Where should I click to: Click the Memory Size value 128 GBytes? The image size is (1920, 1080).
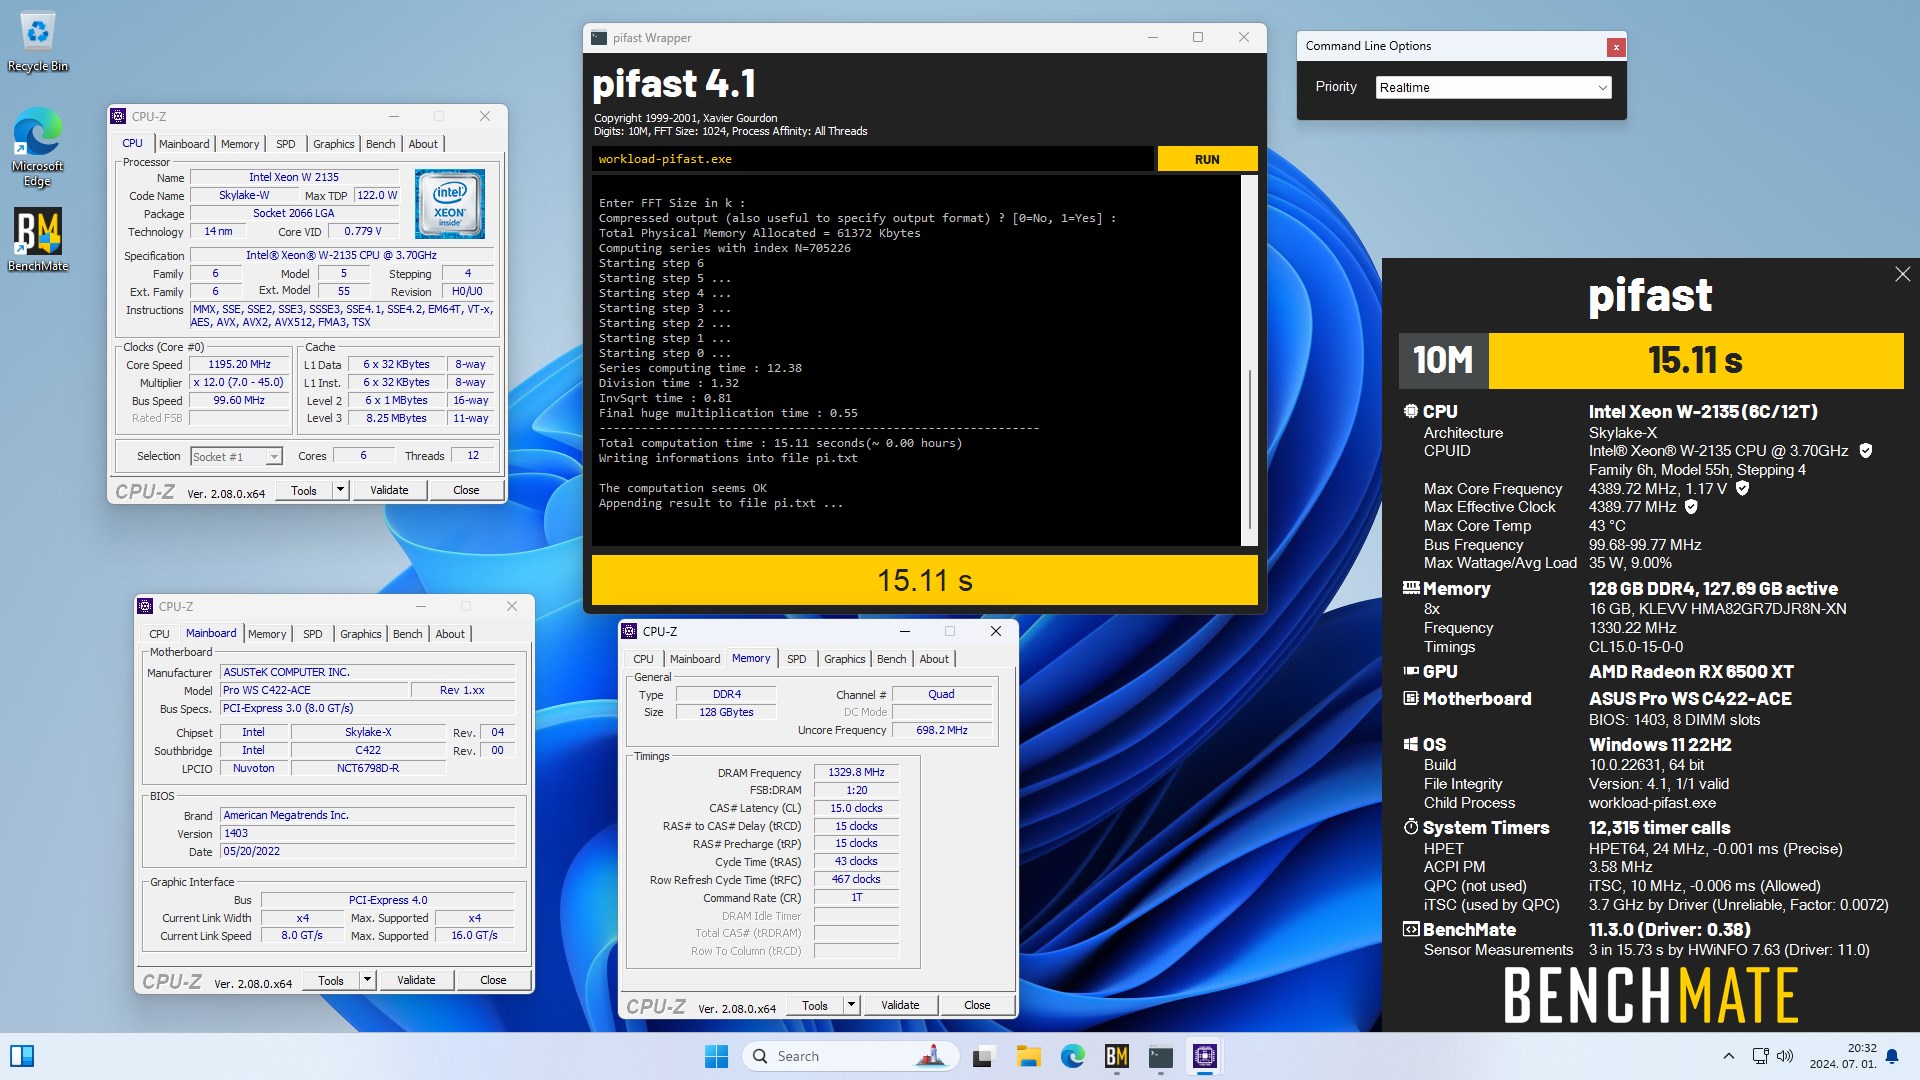click(x=726, y=712)
